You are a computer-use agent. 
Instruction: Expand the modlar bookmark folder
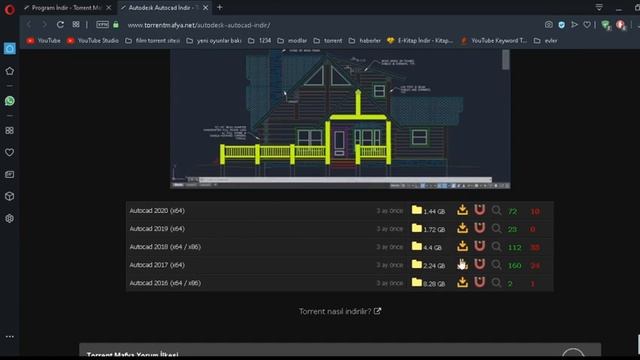(x=292, y=41)
